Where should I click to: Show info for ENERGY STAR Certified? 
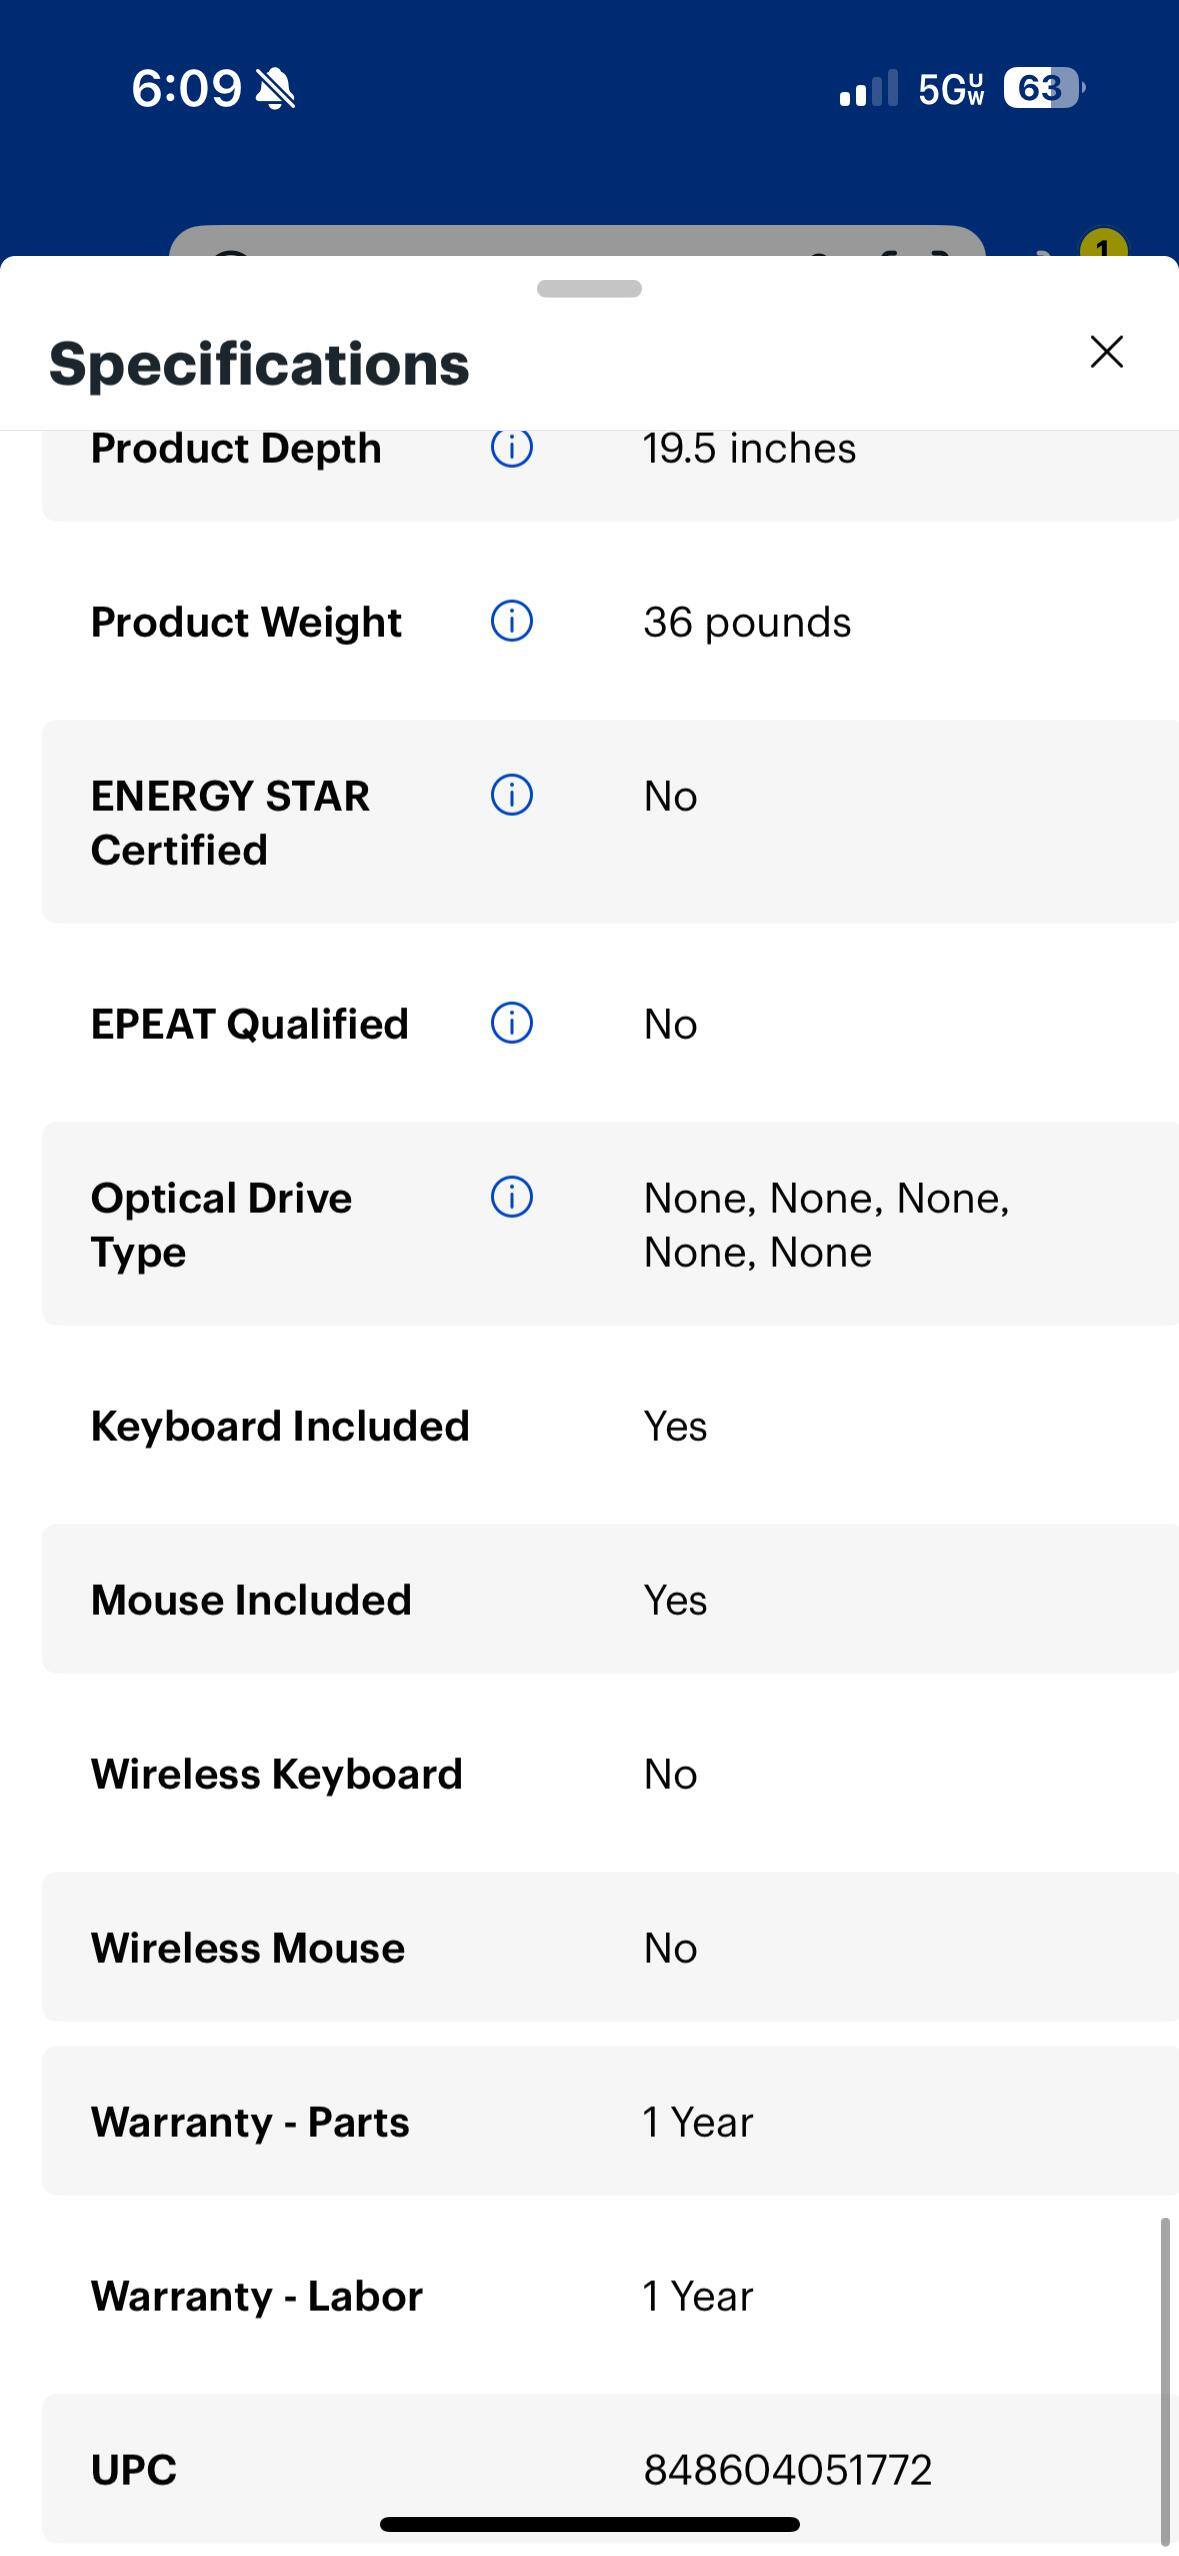tap(511, 795)
